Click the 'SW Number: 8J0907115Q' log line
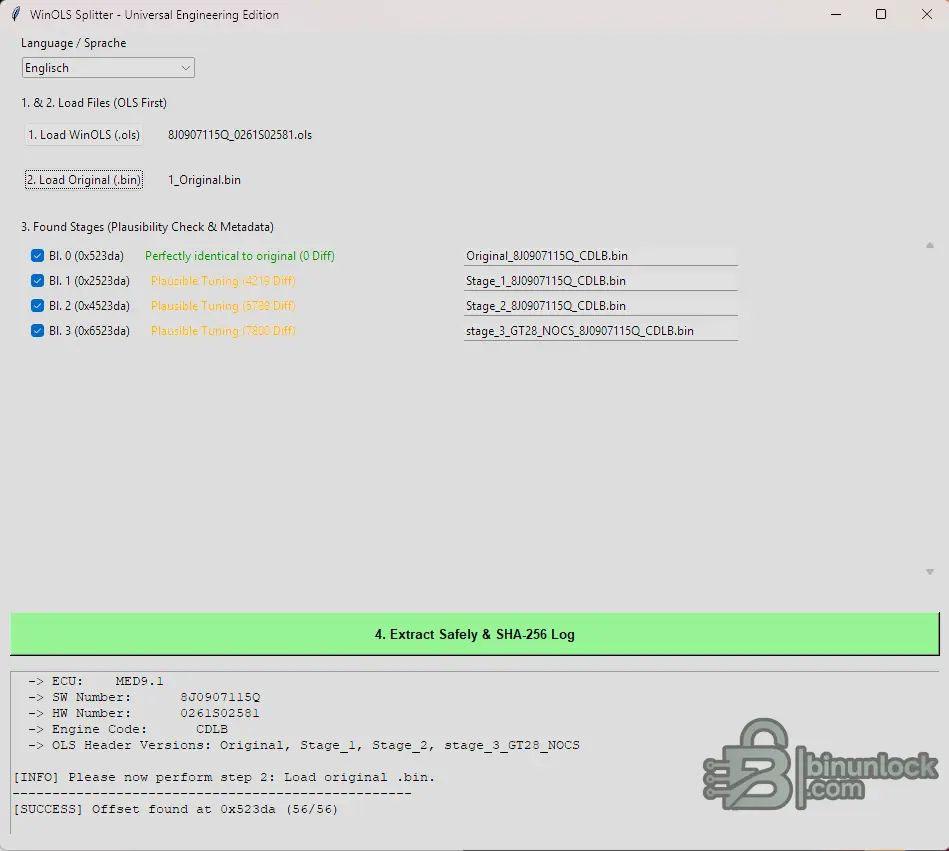 point(144,697)
